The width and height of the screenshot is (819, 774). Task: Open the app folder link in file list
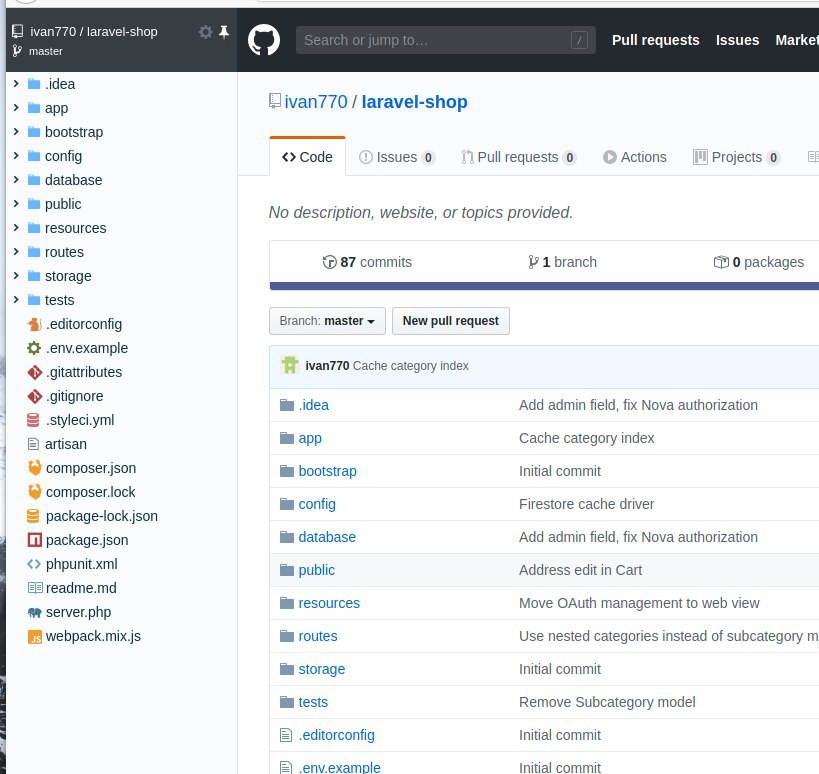pos(310,438)
